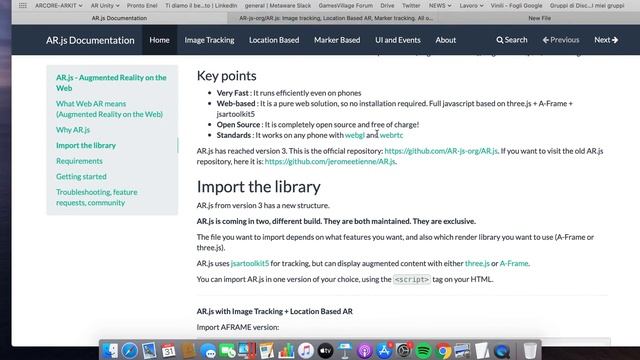Switch to AR.js Documentation browser tab
This screenshot has width=640, height=360.
[119, 18]
